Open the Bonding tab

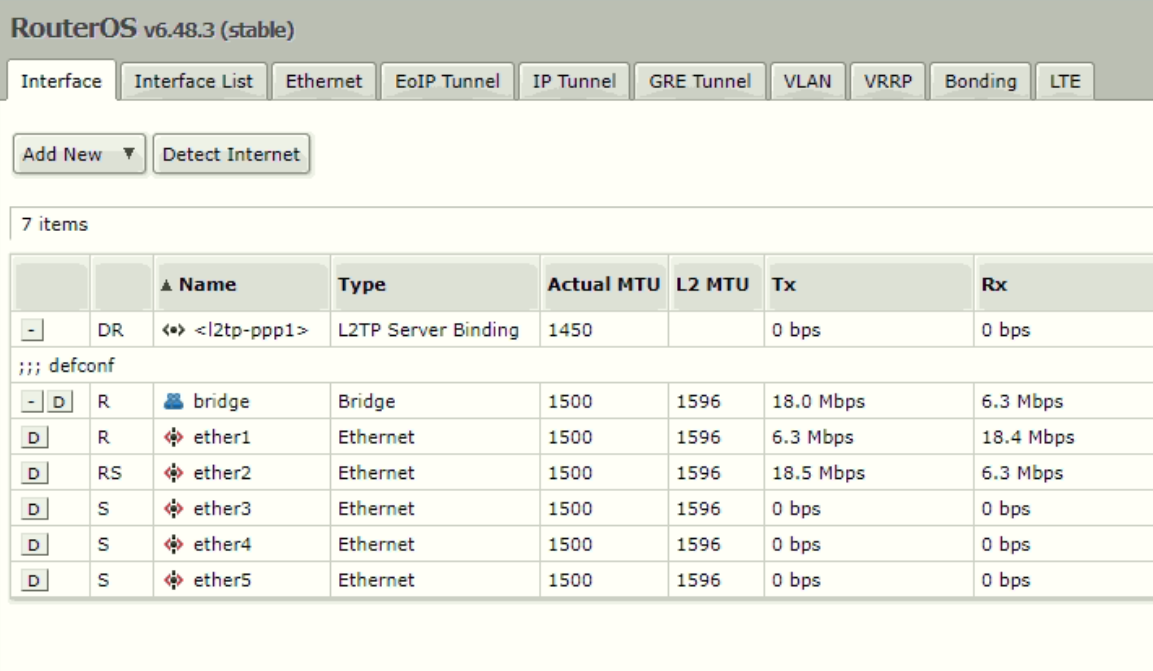coord(980,81)
